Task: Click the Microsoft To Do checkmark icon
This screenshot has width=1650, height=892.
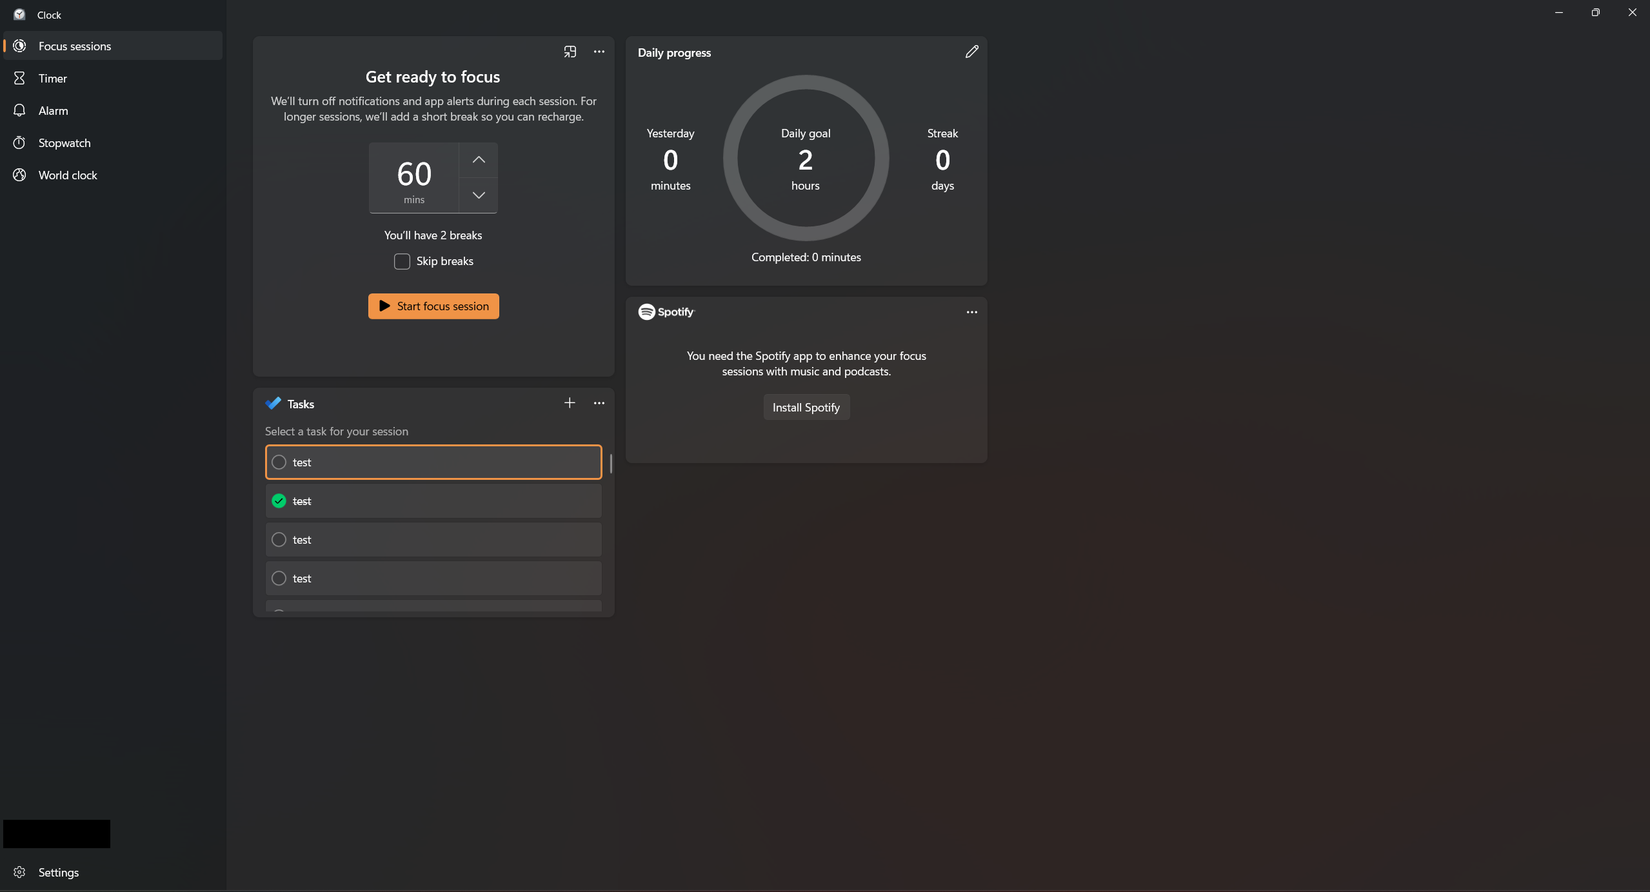Action: coord(273,404)
